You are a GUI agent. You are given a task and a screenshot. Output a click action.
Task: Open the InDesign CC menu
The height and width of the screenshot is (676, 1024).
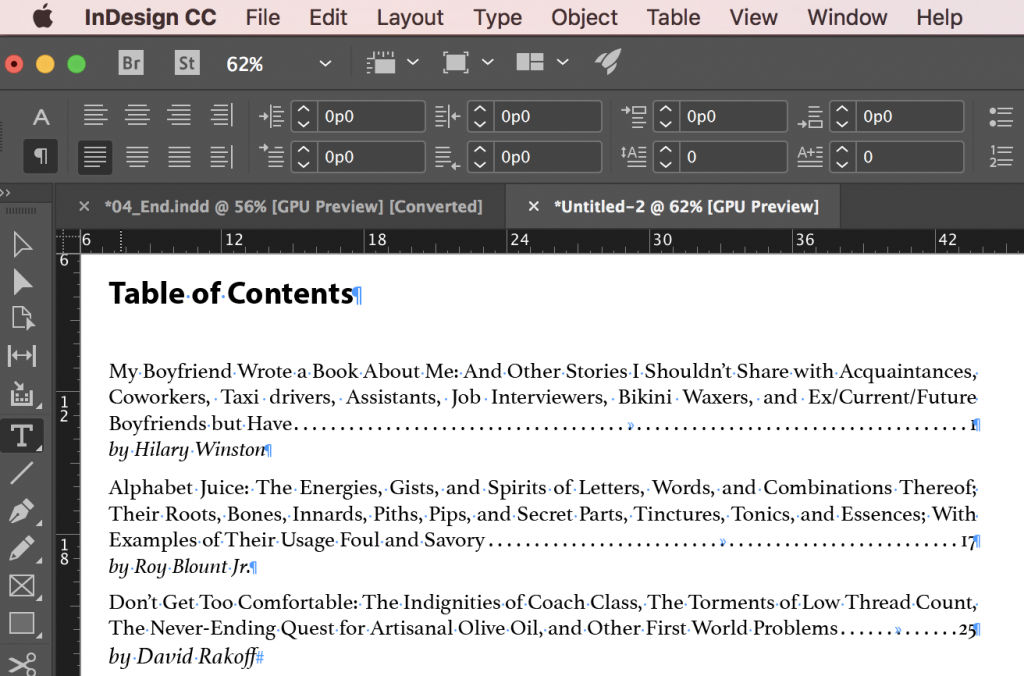150,17
